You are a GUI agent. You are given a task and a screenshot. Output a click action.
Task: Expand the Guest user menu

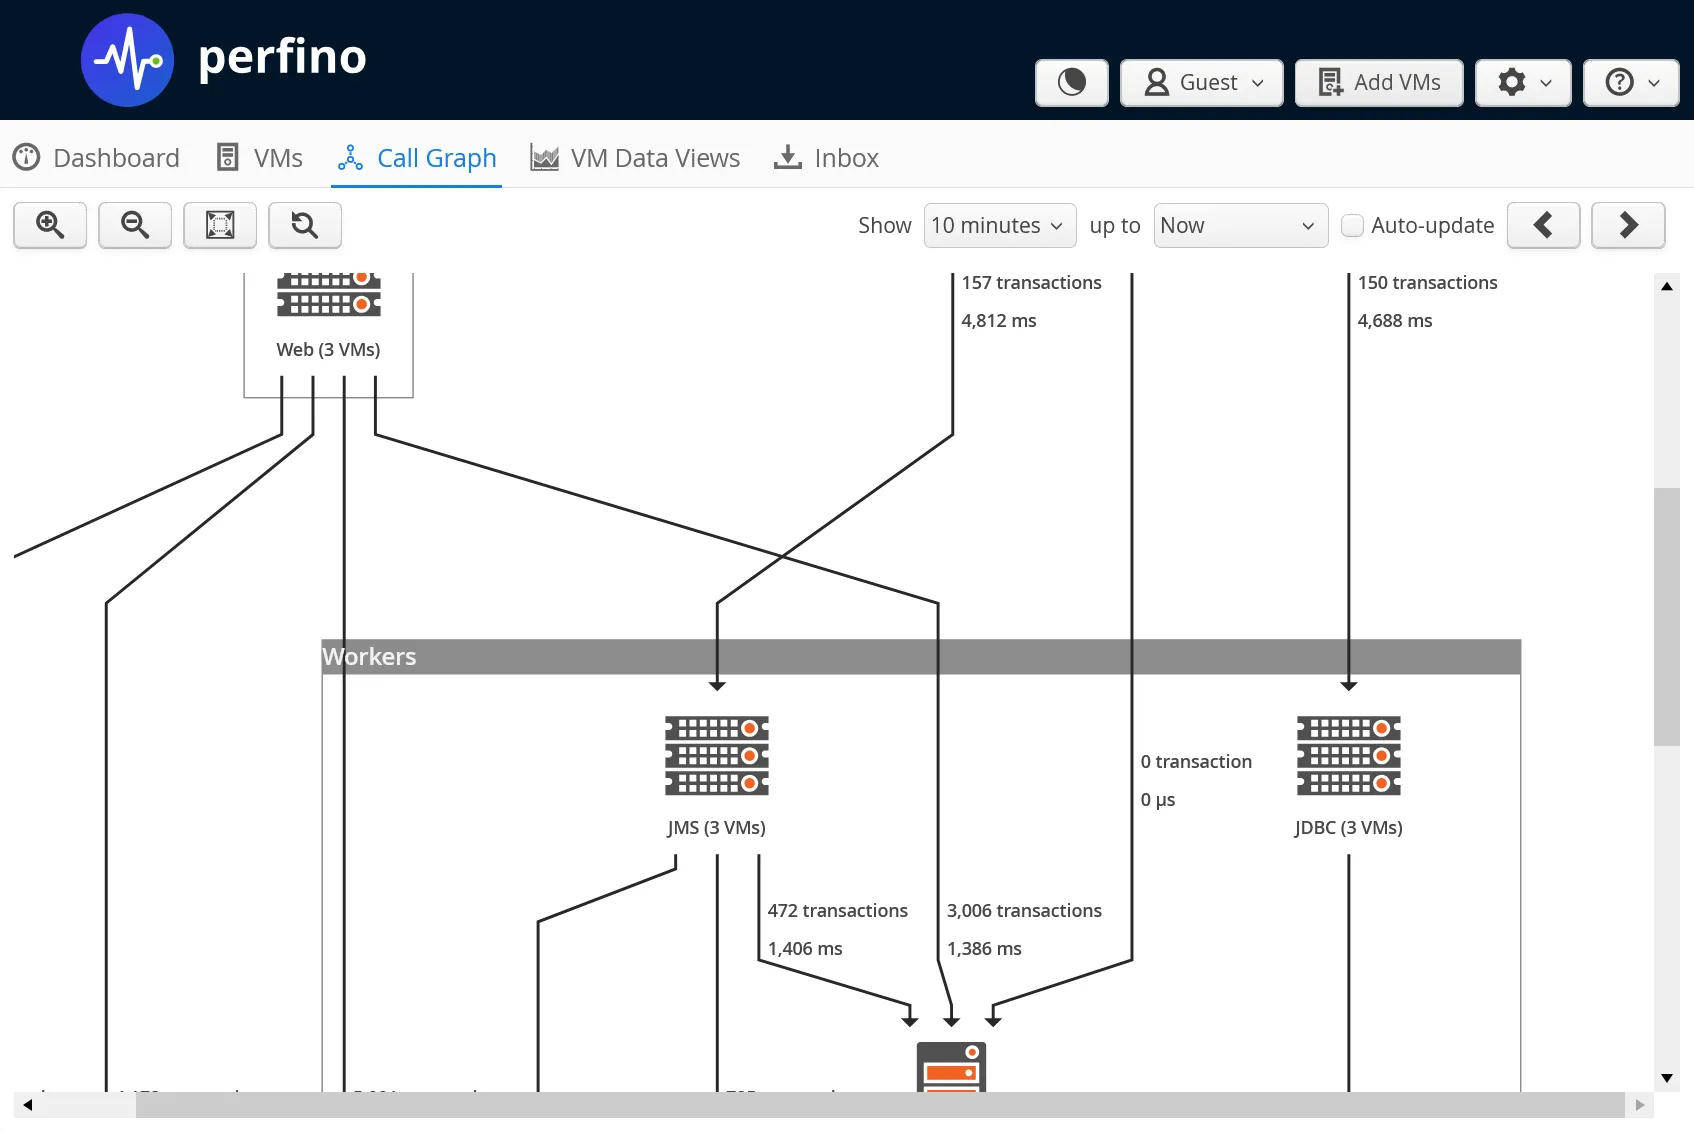click(x=1201, y=82)
